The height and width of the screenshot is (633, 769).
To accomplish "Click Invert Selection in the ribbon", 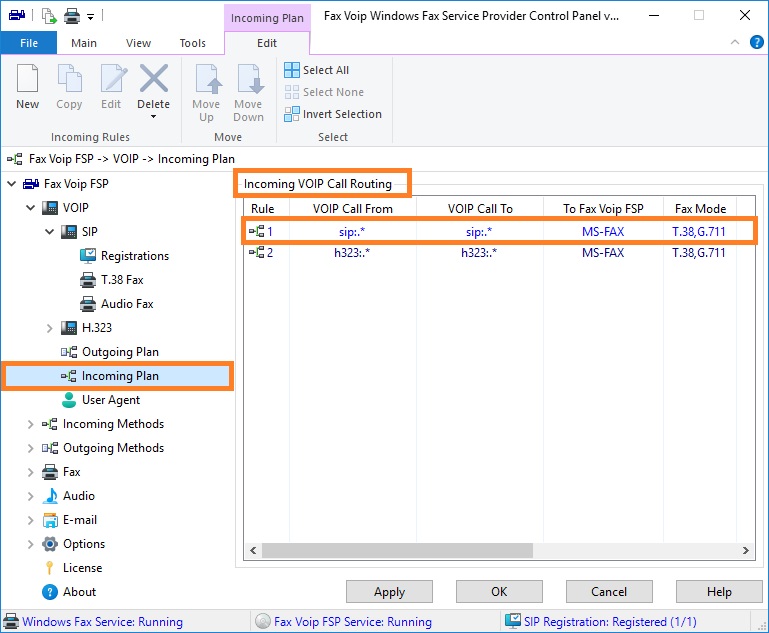I will (x=333, y=114).
